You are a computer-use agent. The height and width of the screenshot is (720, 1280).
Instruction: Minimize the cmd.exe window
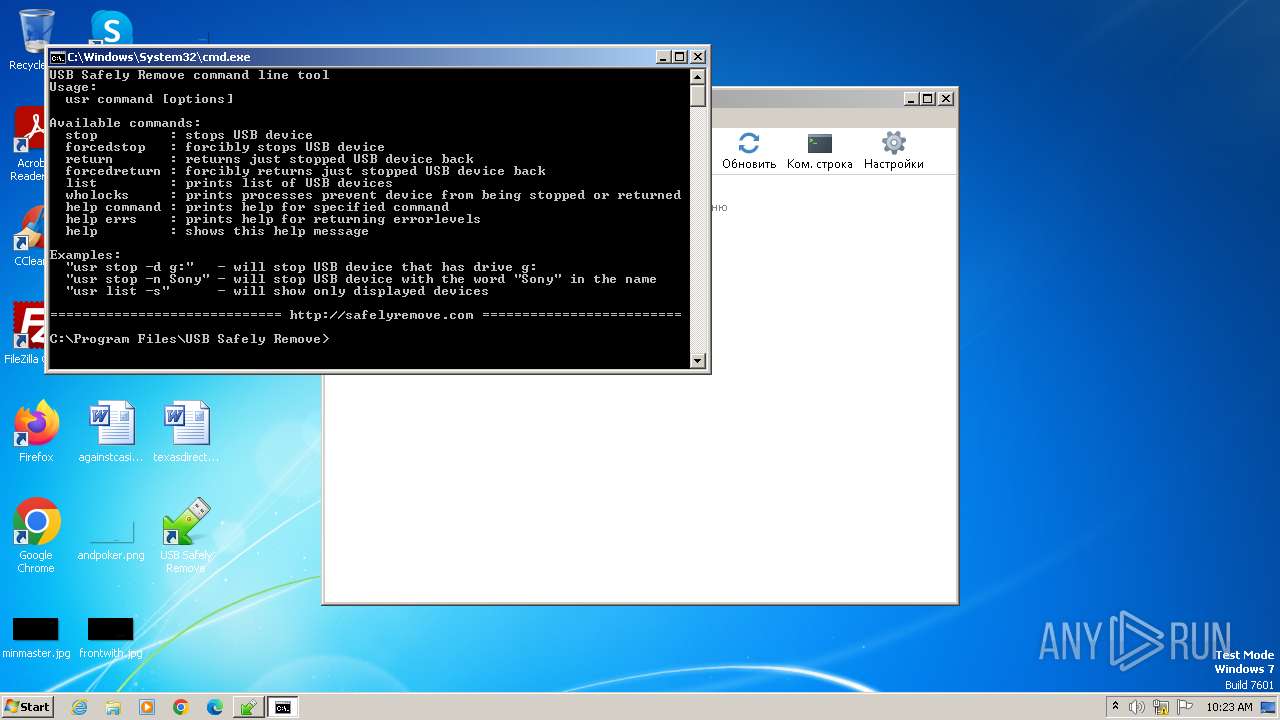[663, 57]
